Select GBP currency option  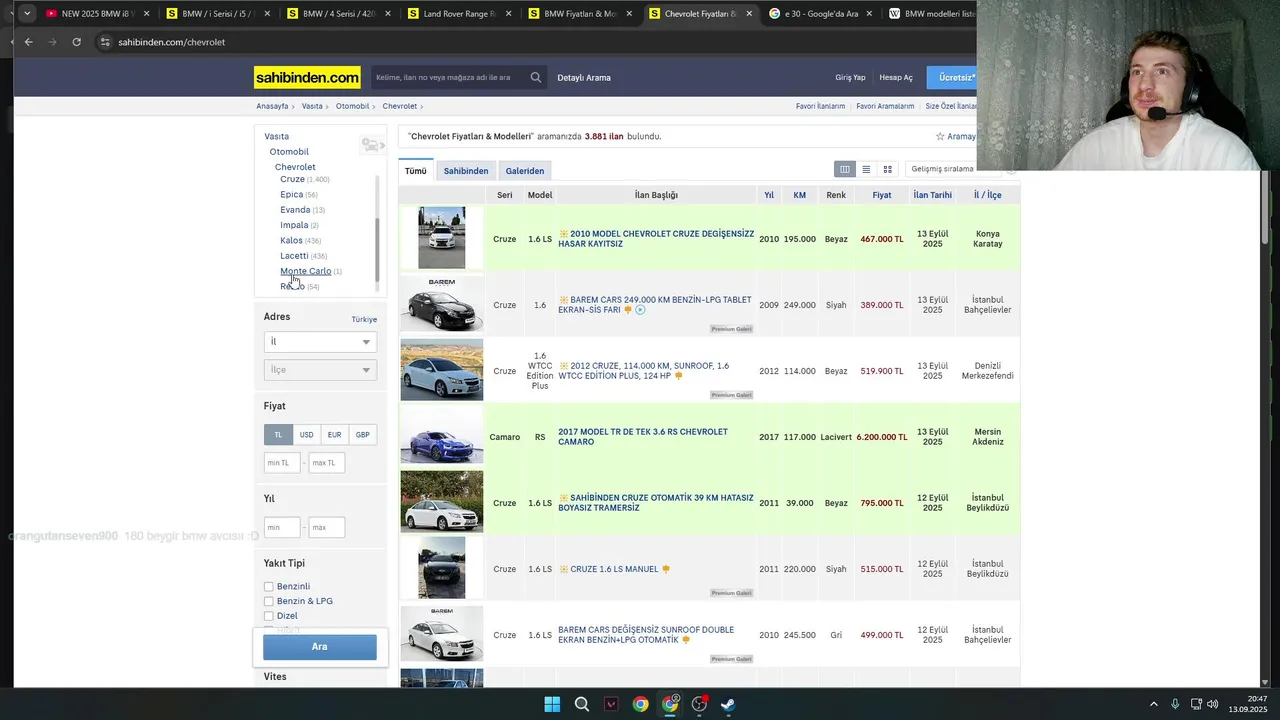362,434
